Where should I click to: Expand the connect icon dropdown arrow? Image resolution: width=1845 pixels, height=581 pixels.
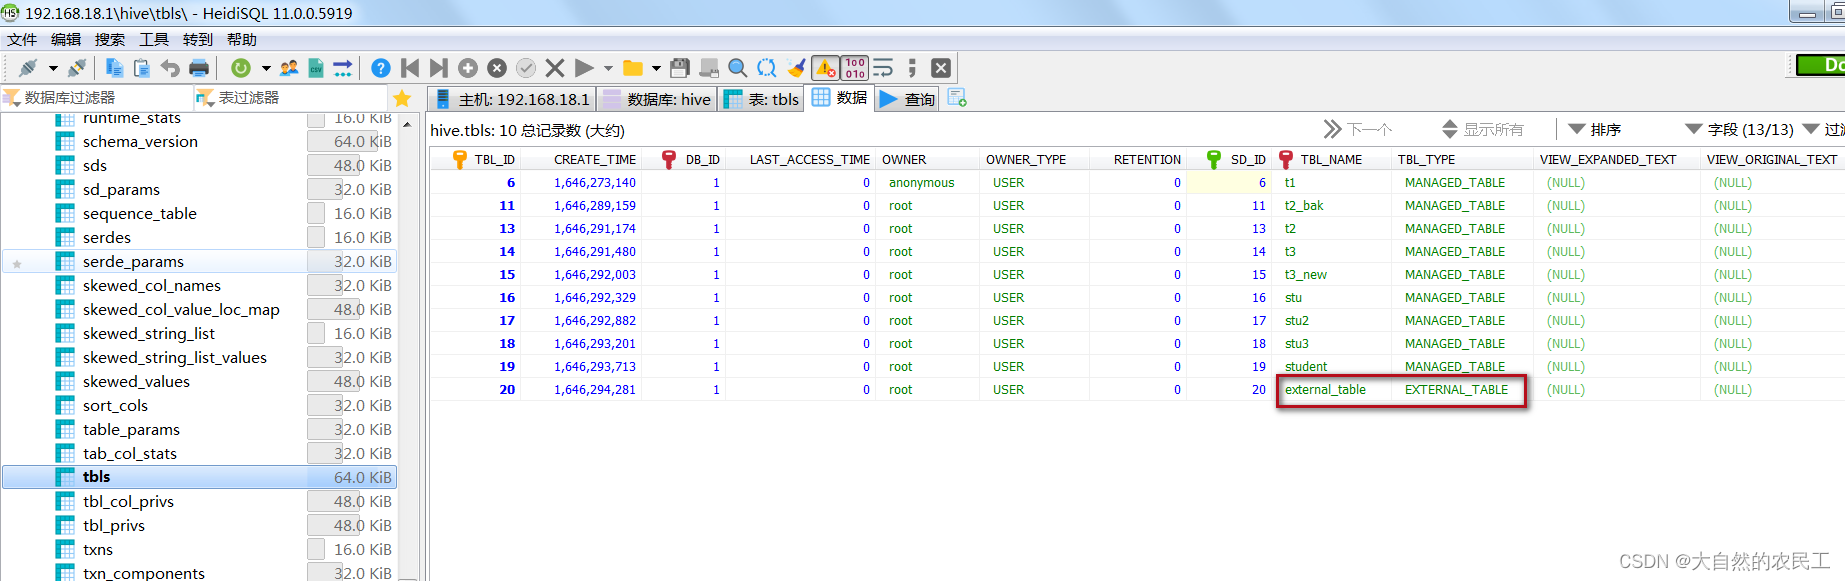53,68
